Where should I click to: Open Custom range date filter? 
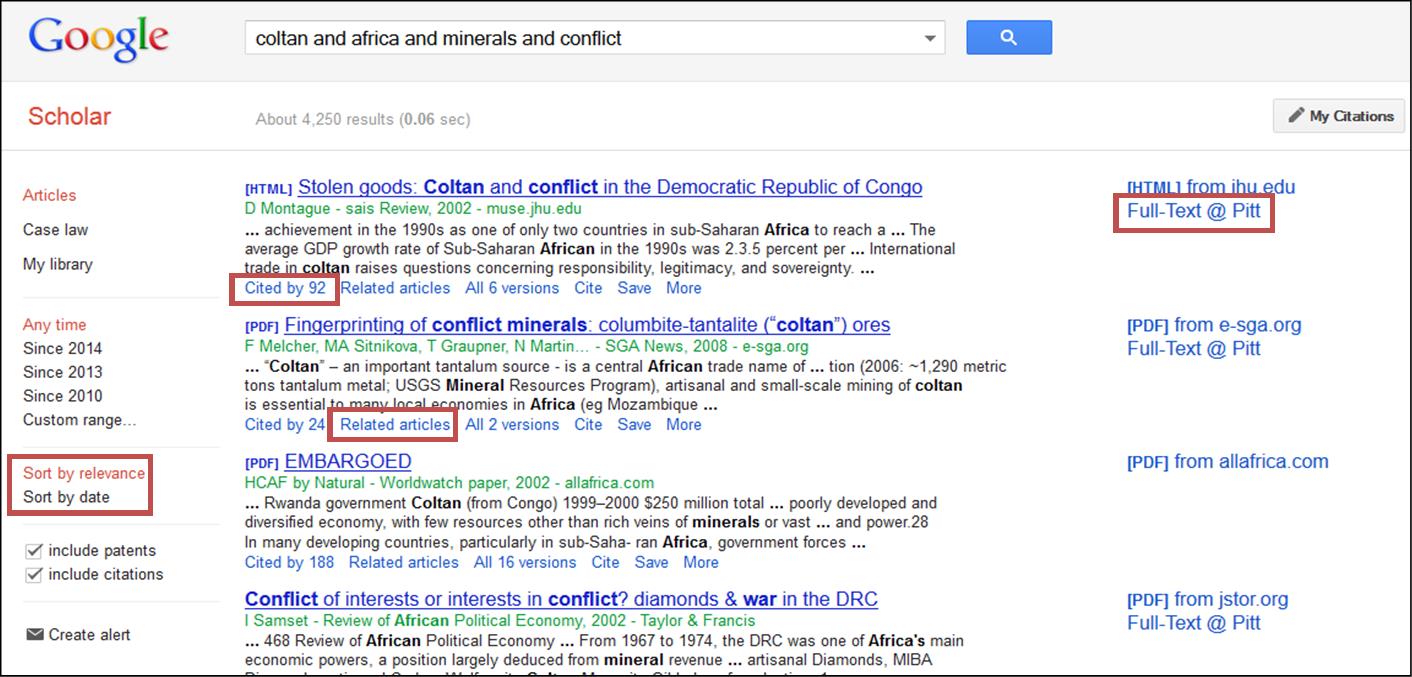coord(80,420)
